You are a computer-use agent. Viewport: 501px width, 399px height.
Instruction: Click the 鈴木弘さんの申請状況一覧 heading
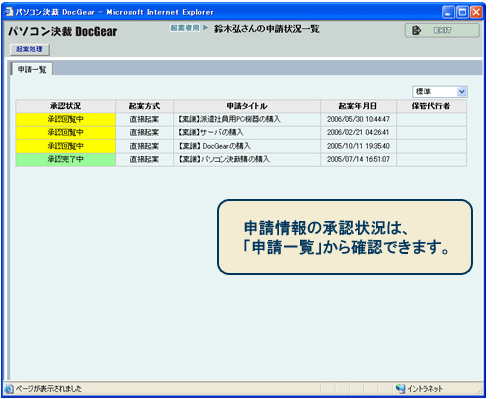click(267, 29)
